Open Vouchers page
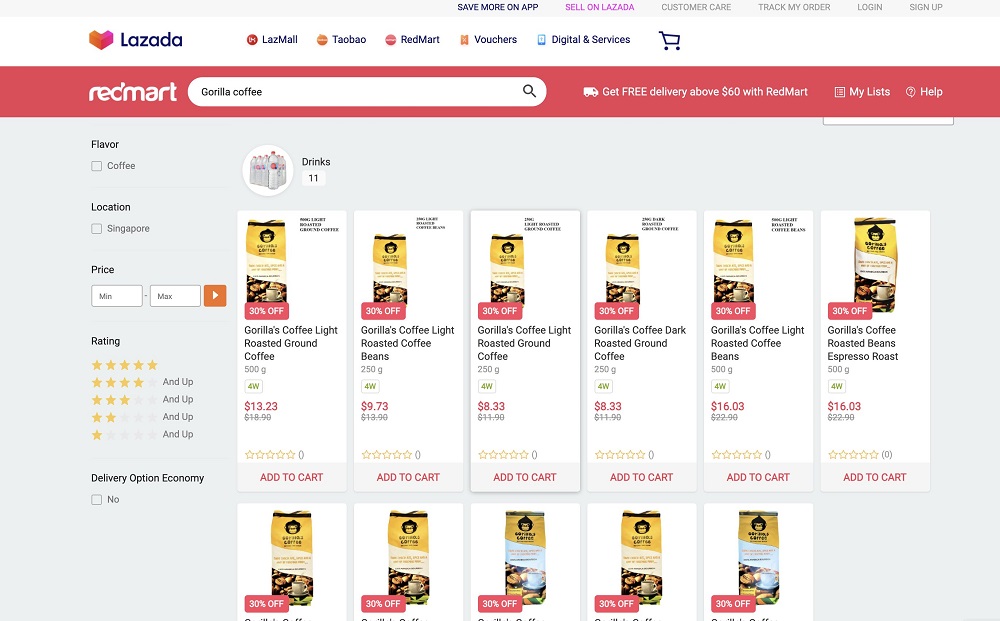Viewport: 1000px width, 621px height. pos(489,40)
